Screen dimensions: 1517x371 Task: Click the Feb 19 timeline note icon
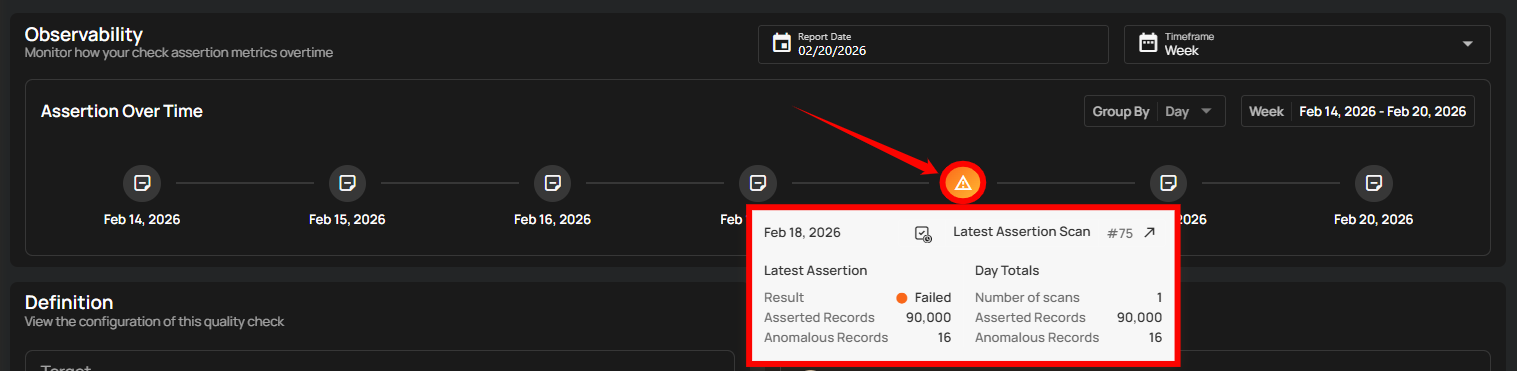coord(1168,183)
